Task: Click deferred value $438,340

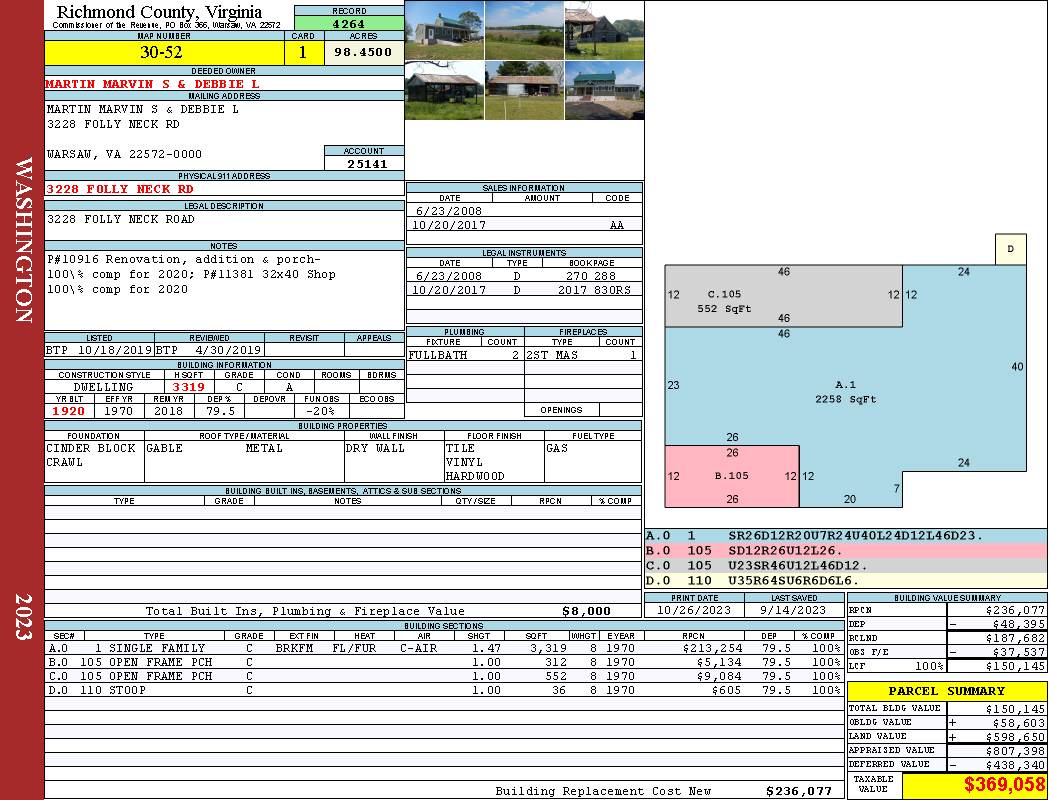Action: coord(1015,765)
